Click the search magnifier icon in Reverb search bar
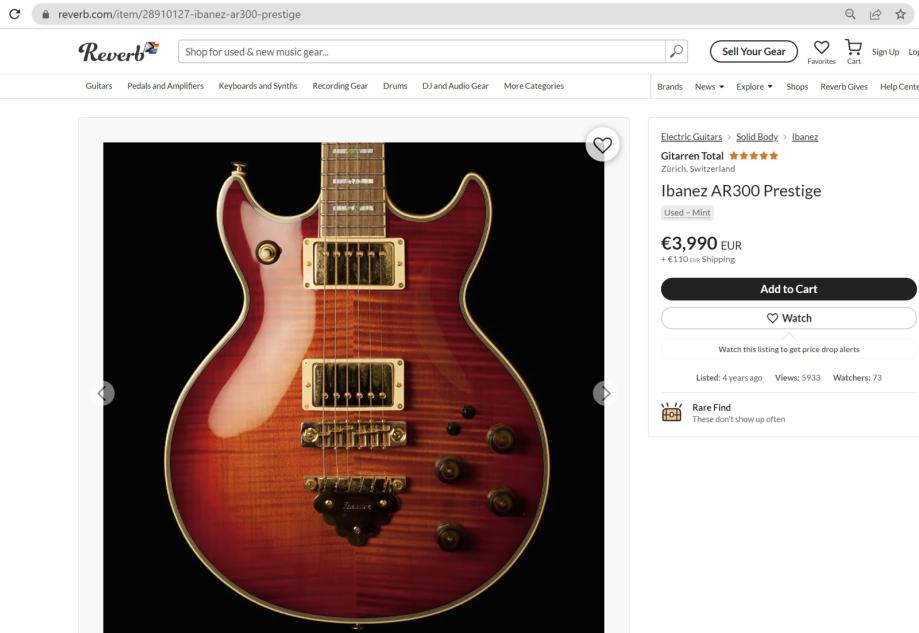 (x=677, y=52)
